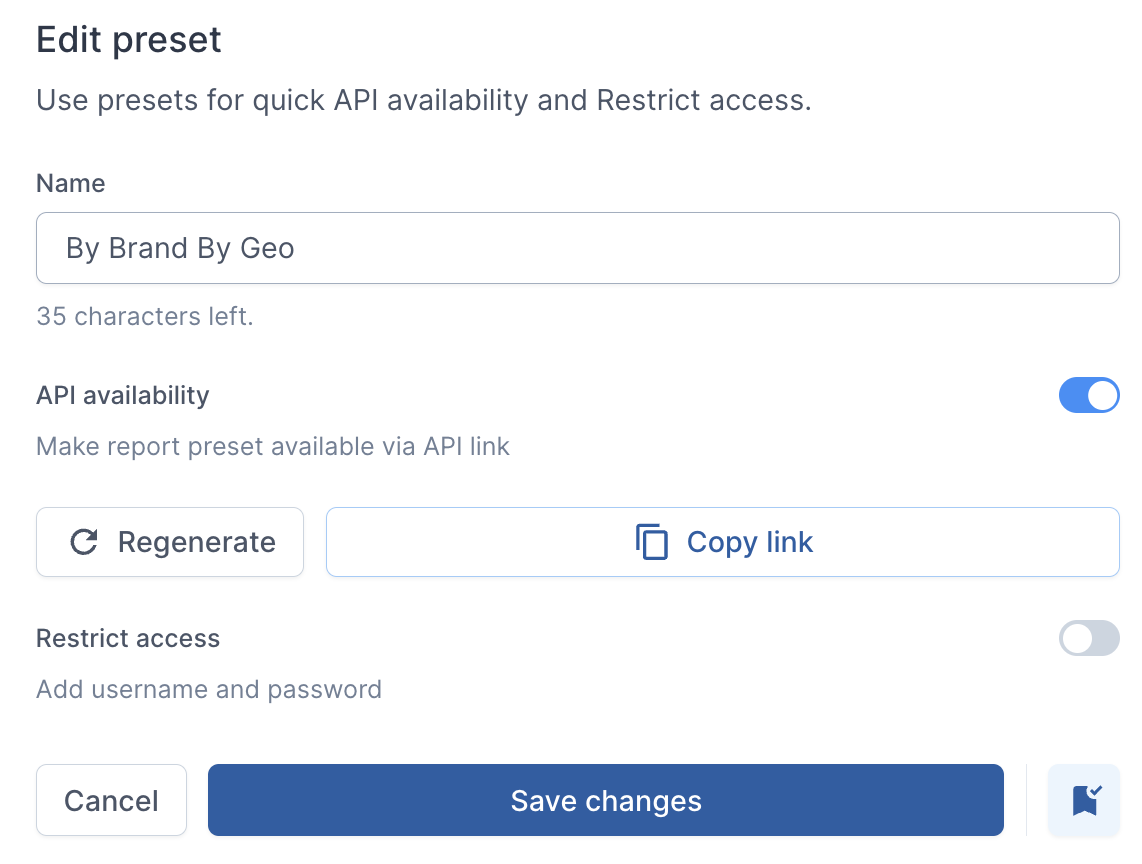Click the 'API availability' label

click(123, 395)
